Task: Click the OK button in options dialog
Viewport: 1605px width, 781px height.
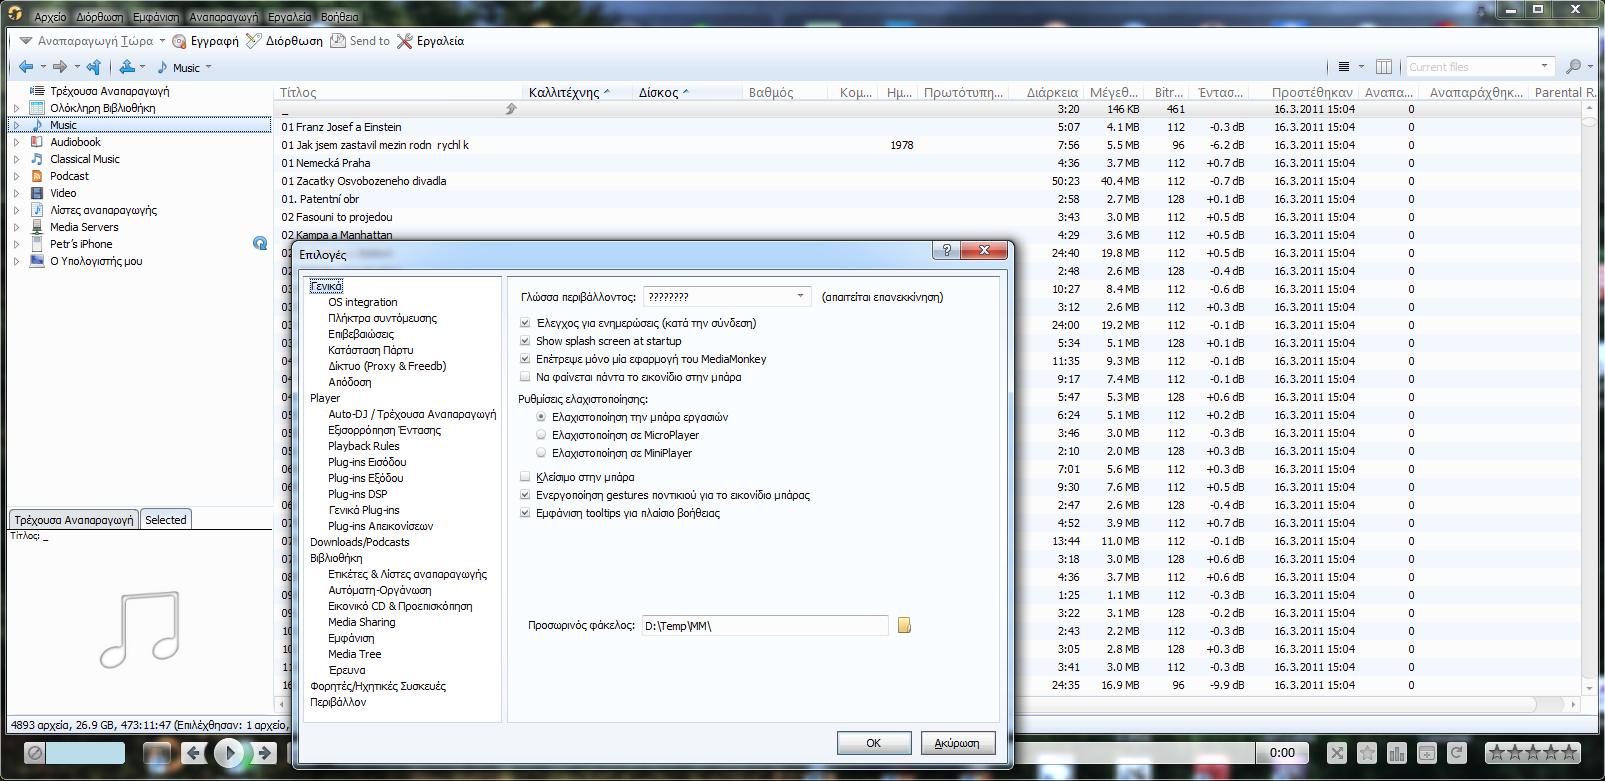Action: click(873, 743)
